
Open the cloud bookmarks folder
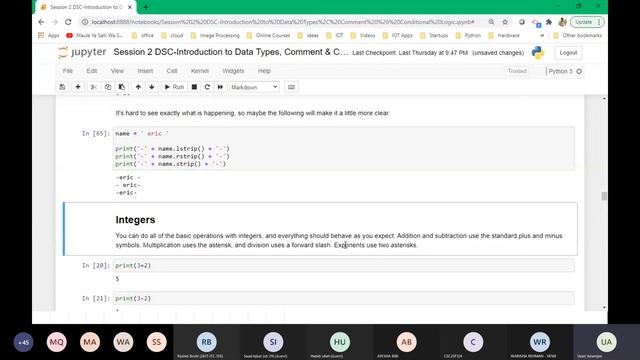(172, 36)
